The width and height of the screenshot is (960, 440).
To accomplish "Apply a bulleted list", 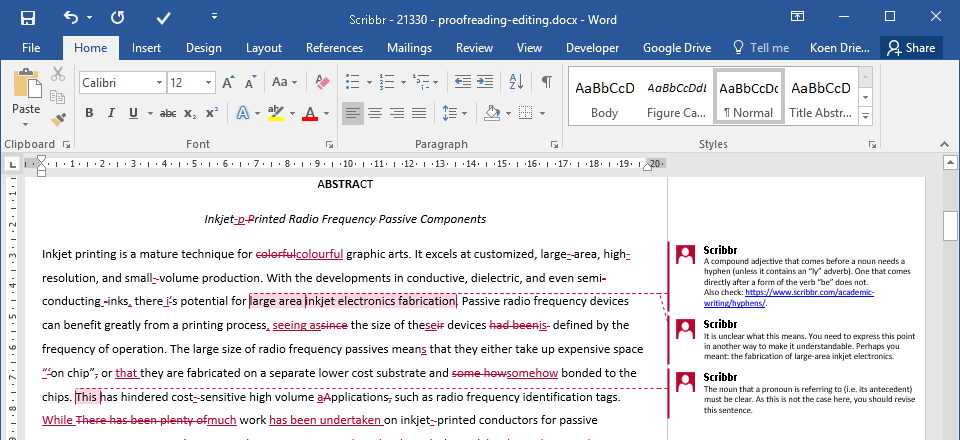I will pos(352,83).
